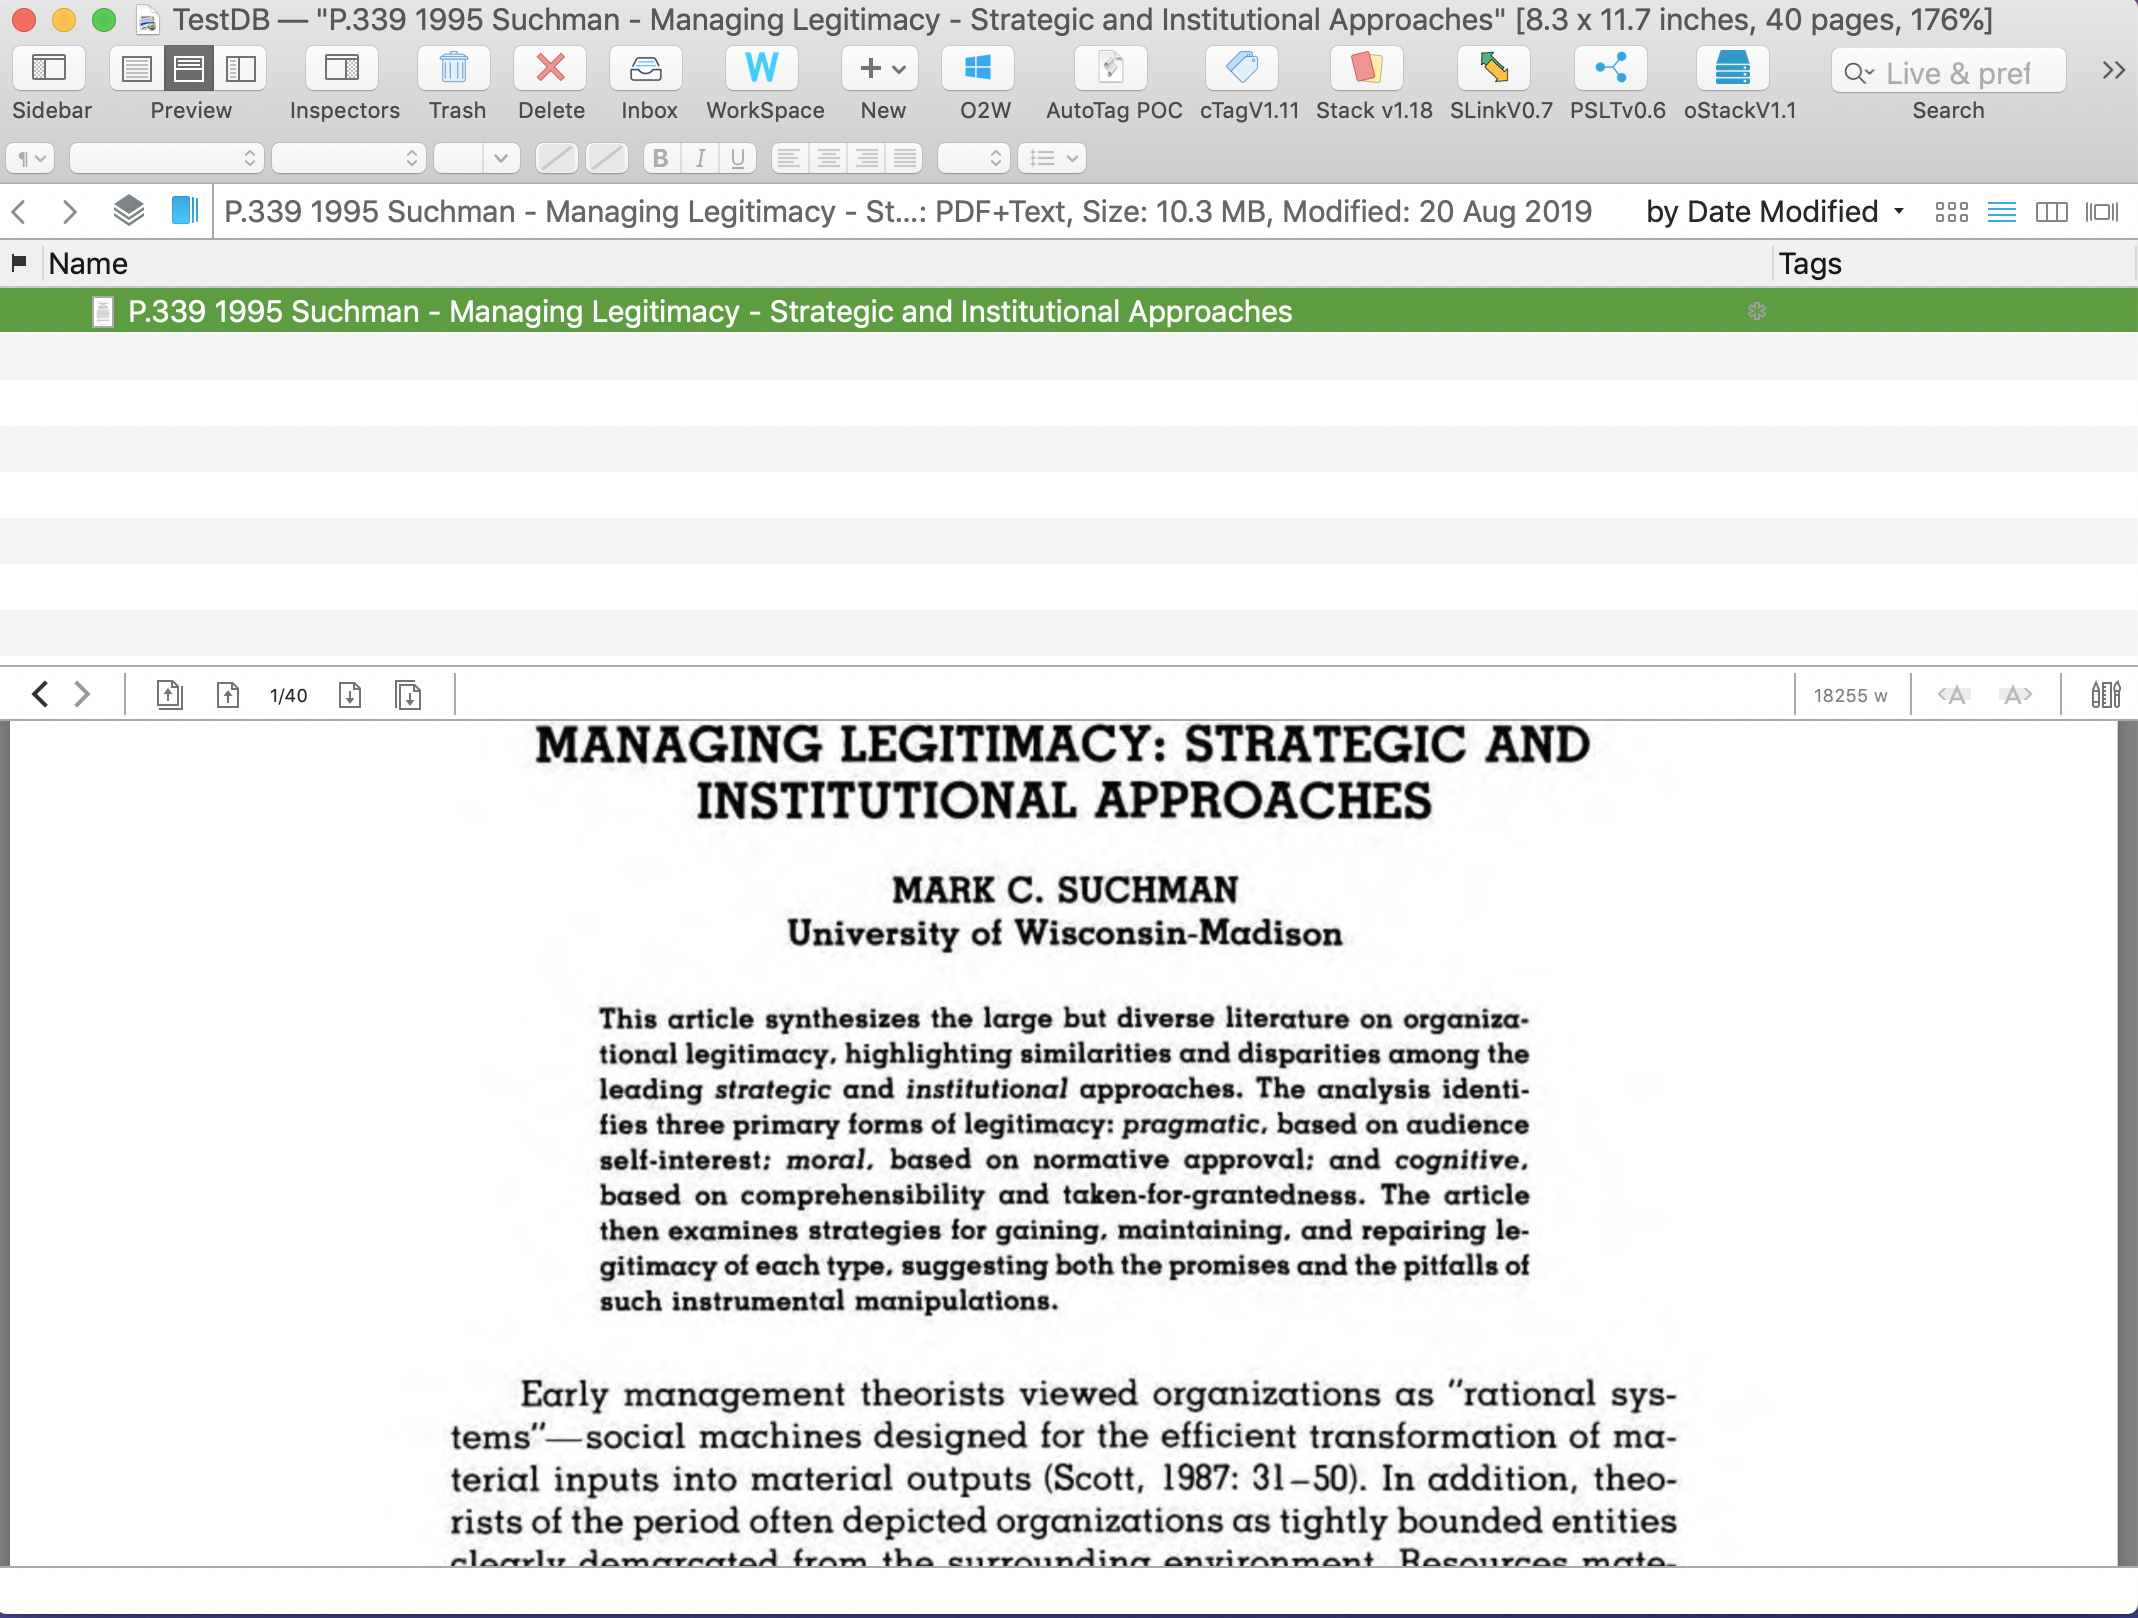Click the oStackV1.1 toolbar icon
Viewport: 2138px width, 1618px height.
coord(1733,69)
